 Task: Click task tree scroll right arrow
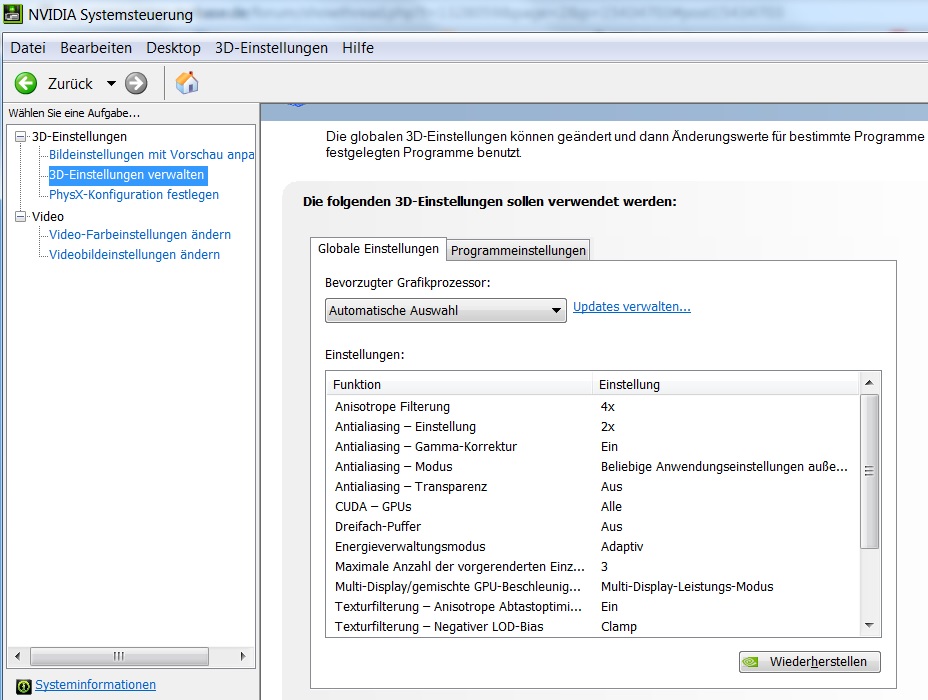pos(243,656)
